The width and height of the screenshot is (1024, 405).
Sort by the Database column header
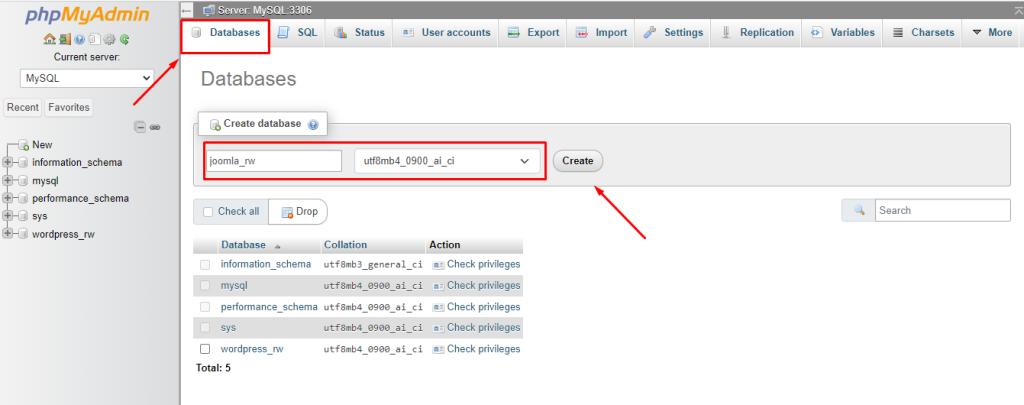coord(244,245)
